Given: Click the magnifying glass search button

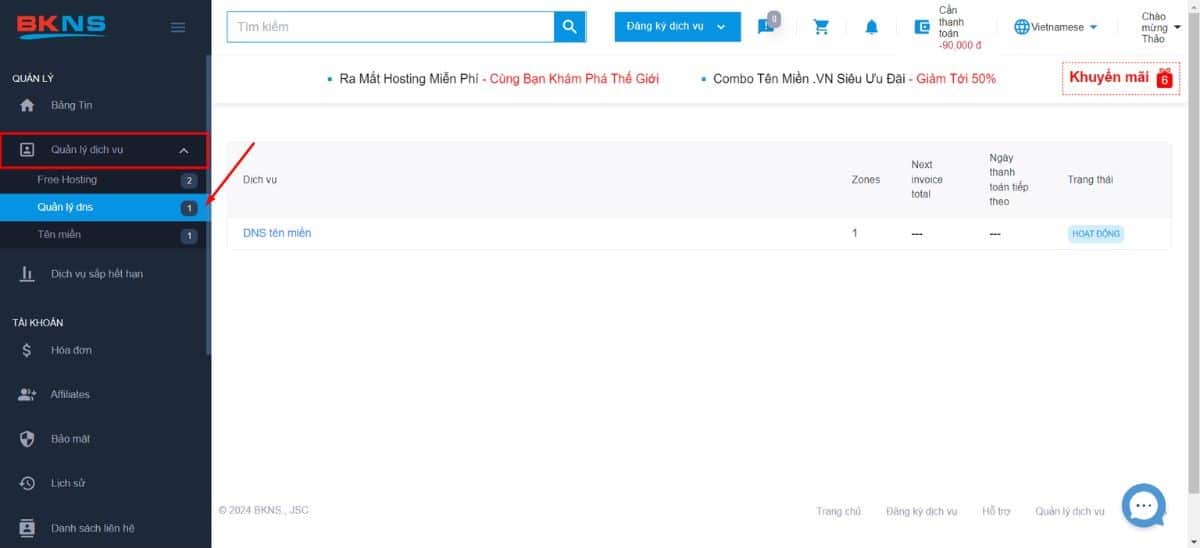Looking at the screenshot, I should tap(569, 27).
